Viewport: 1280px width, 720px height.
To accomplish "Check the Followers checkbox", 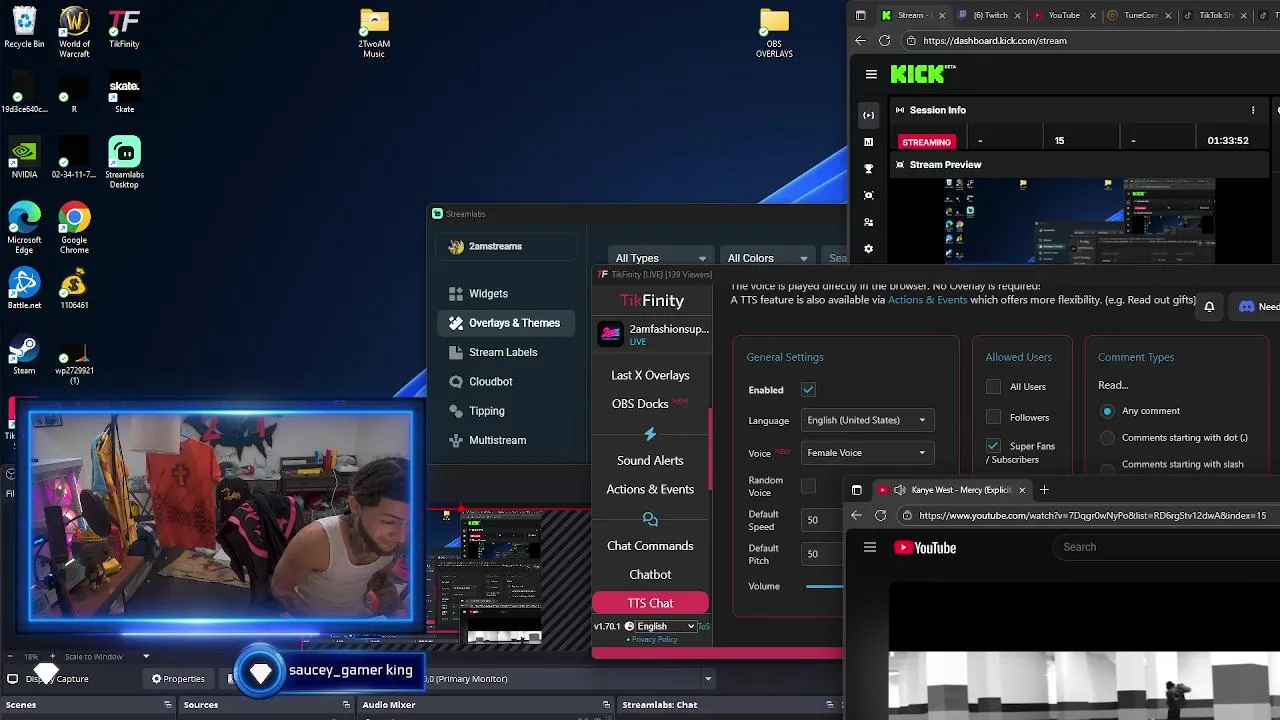I will pyautogui.click(x=993, y=416).
